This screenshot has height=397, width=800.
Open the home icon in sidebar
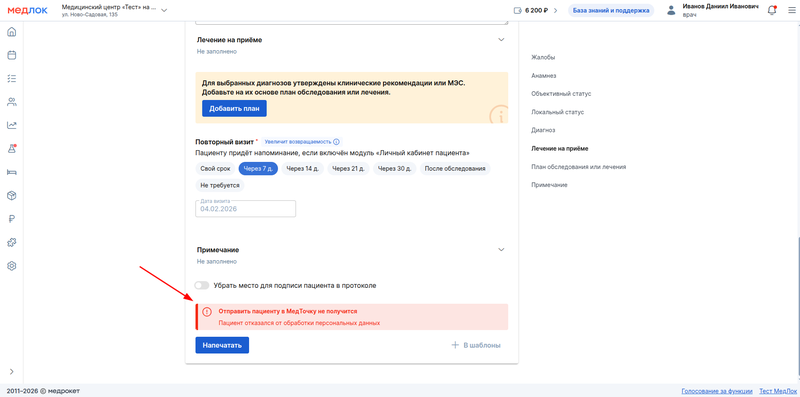(12, 32)
